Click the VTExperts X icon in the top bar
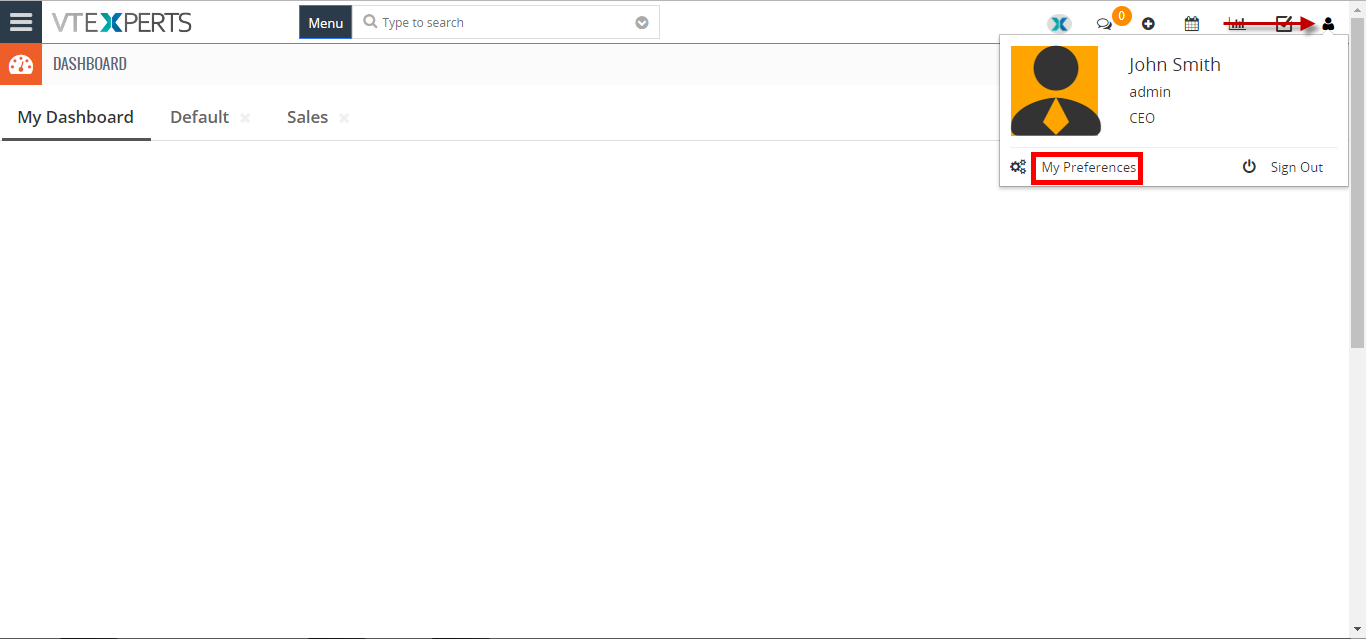1366x639 pixels. [x=1059, y=24]
